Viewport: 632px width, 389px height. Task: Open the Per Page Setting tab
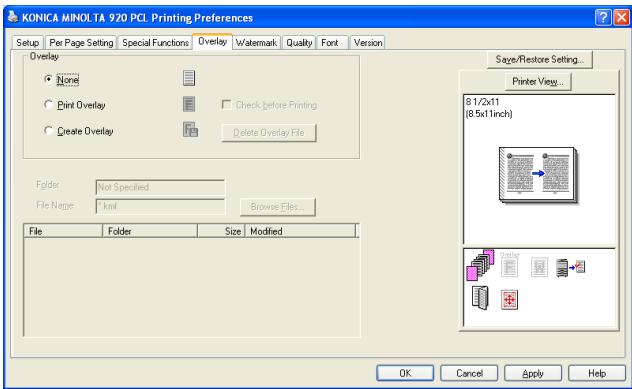(81, 43)
